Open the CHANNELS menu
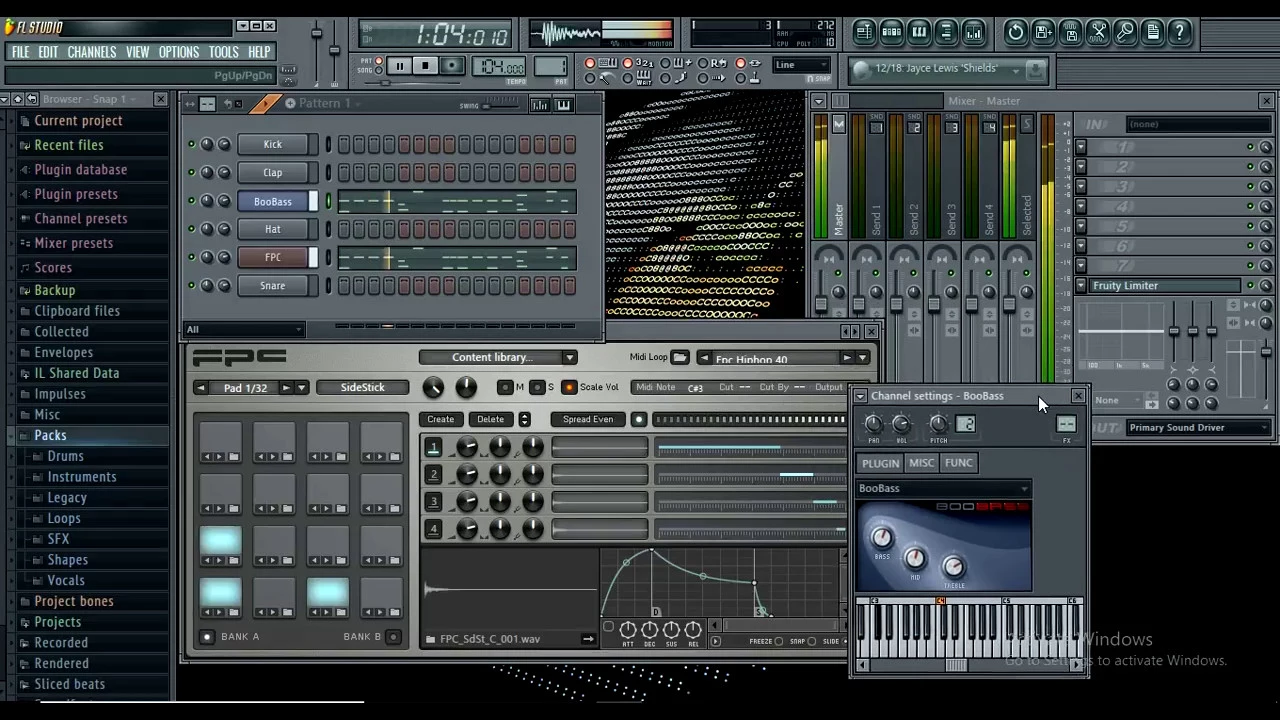Viewport: 1280px width, 720px height. coord(91,52)
